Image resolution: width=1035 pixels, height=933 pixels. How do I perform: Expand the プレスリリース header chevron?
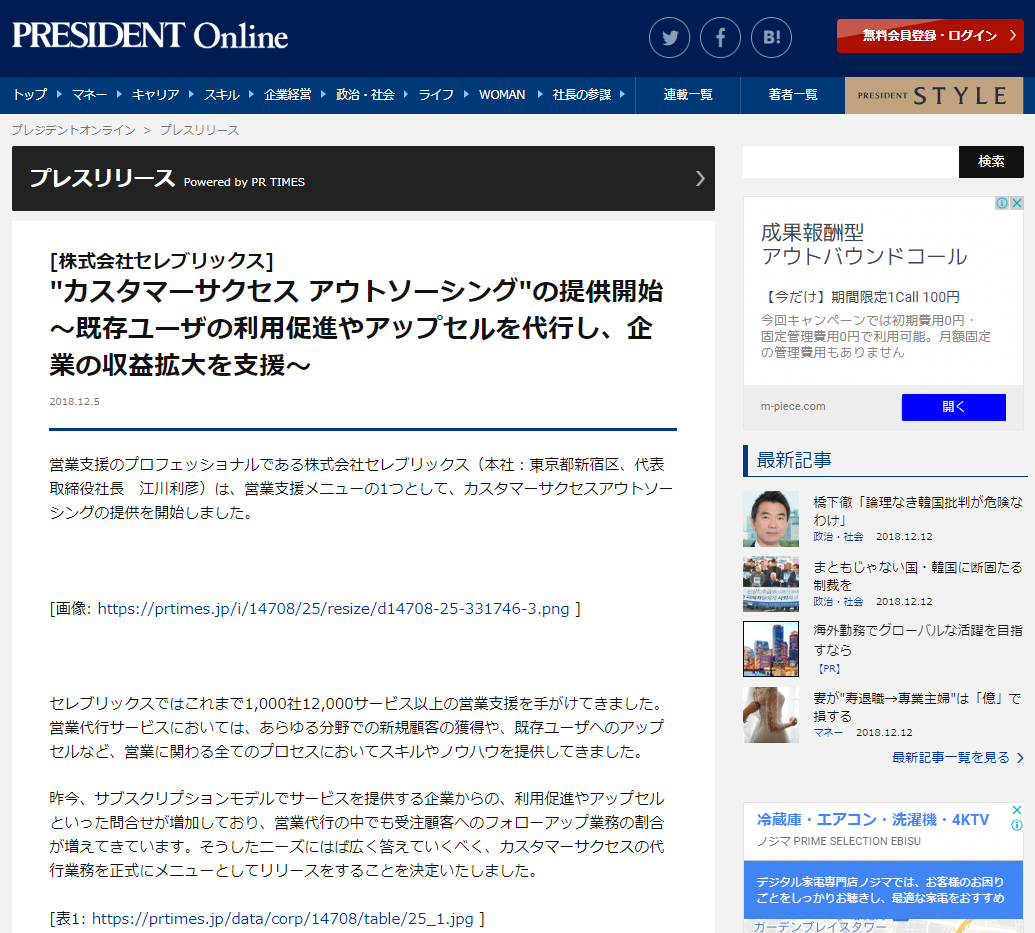[x=700, y=178]
